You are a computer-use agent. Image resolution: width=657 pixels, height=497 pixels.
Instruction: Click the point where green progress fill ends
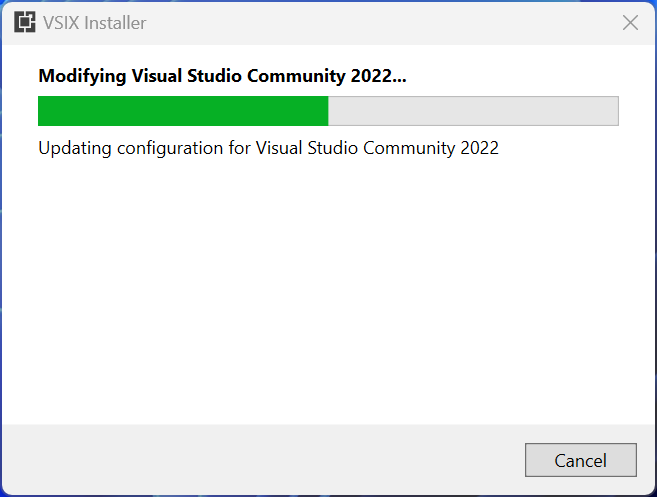328,111
